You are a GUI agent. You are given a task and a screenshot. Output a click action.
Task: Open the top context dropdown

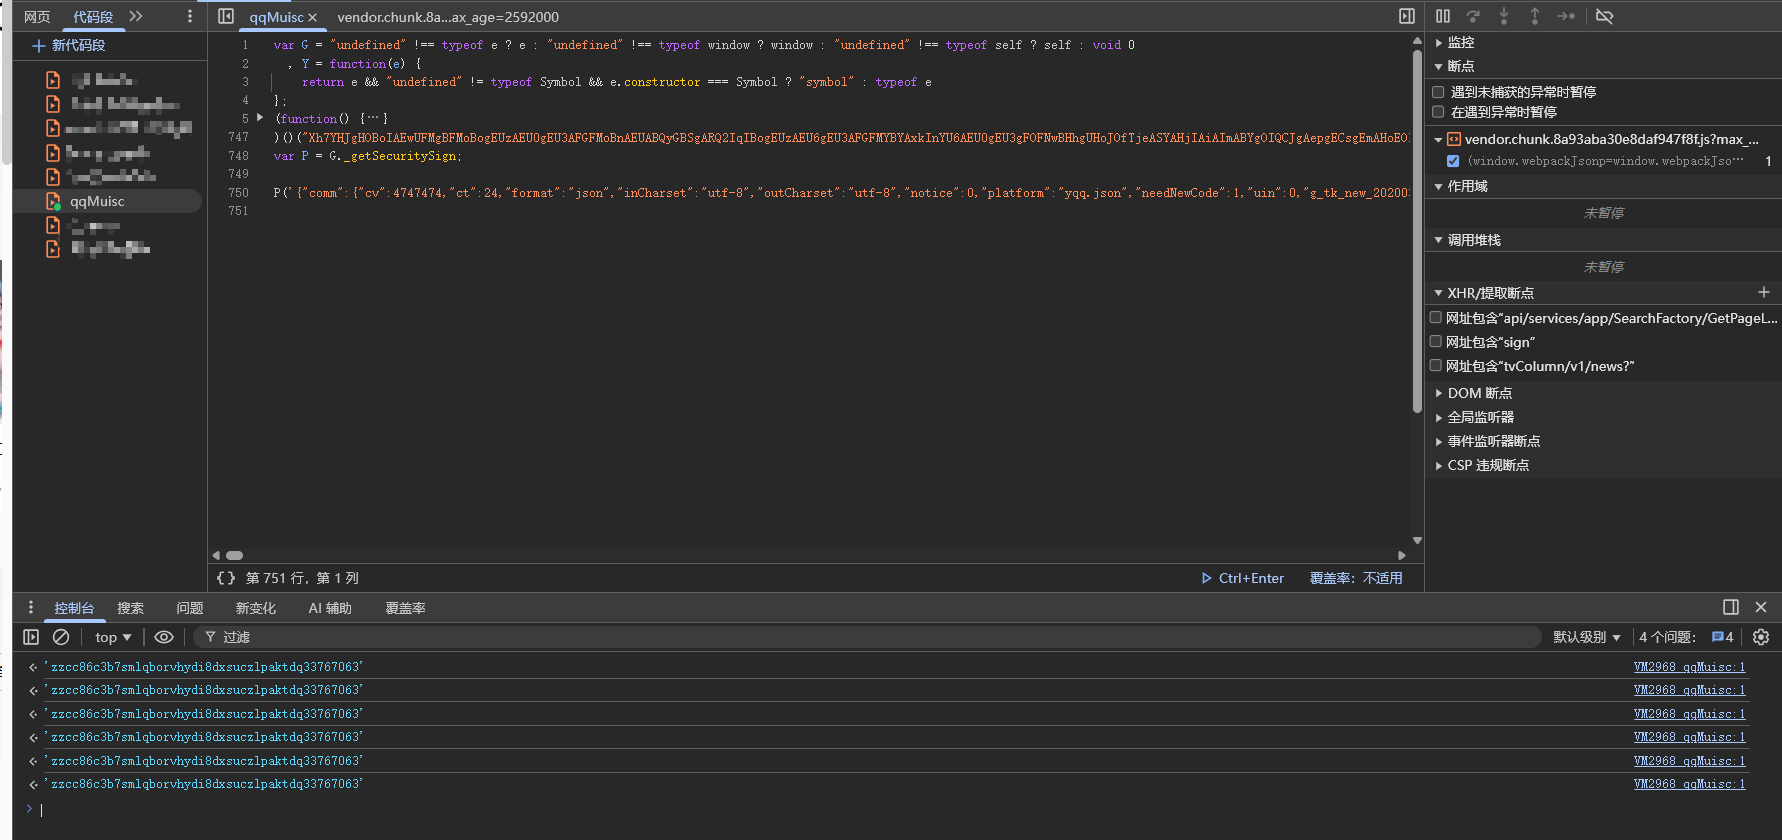(113, 637)
